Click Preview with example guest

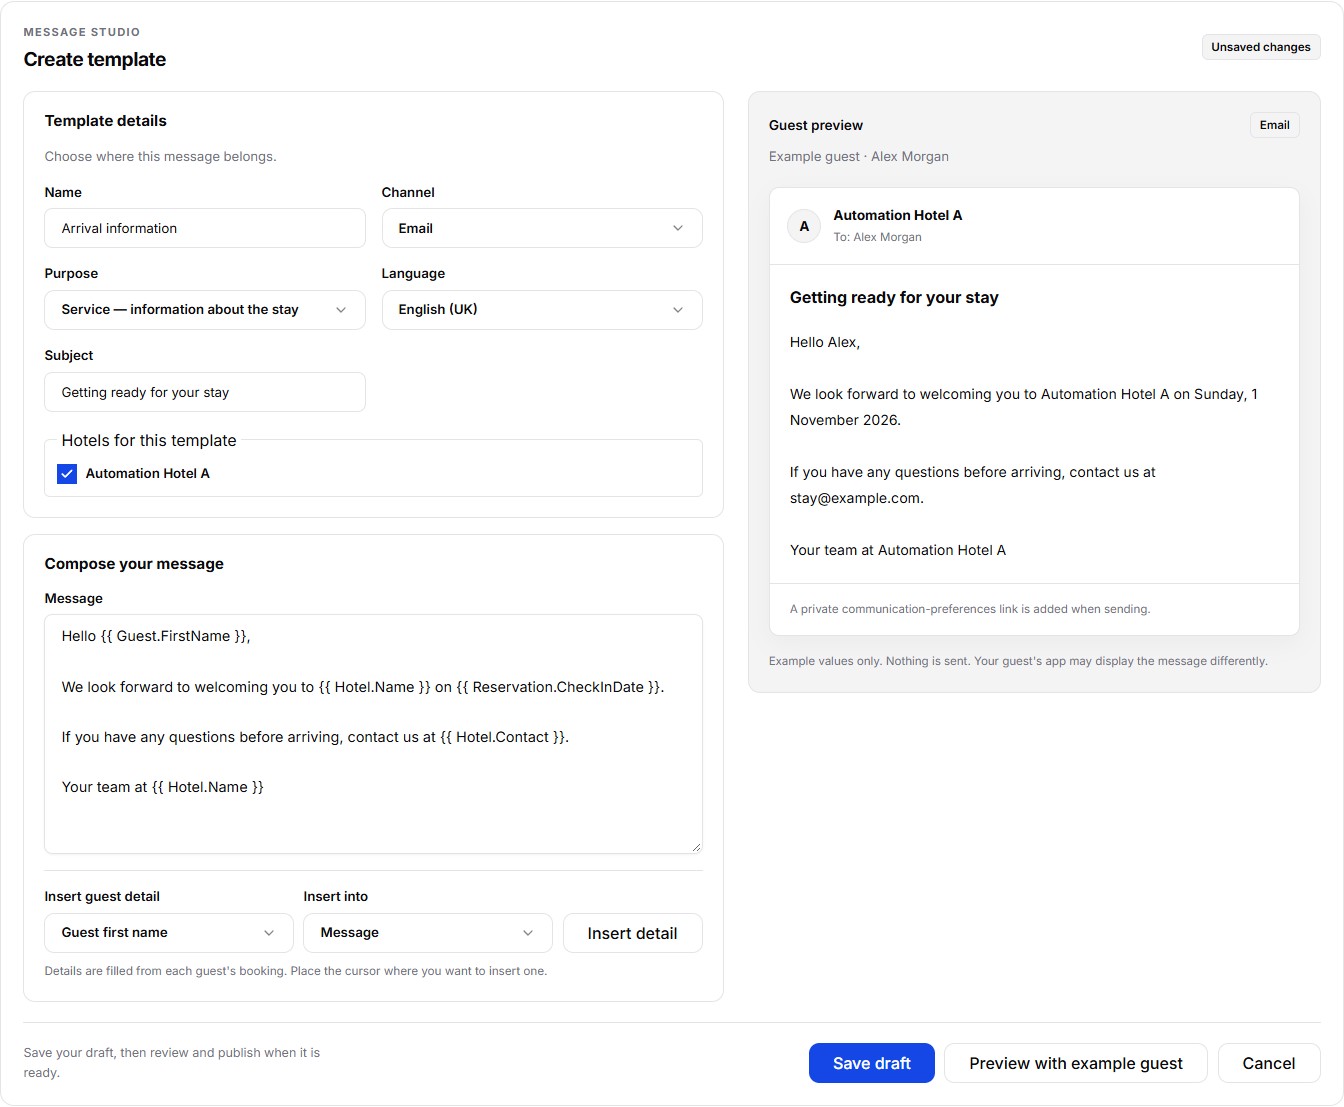(x=1076, y=1063)
